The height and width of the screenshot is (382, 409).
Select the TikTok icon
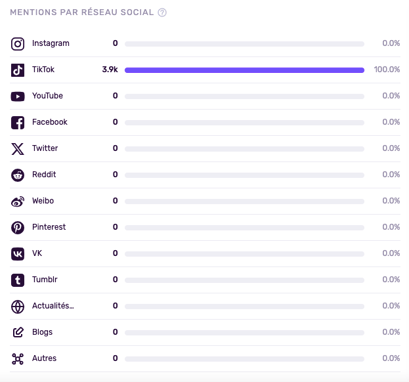coord(18,70)
